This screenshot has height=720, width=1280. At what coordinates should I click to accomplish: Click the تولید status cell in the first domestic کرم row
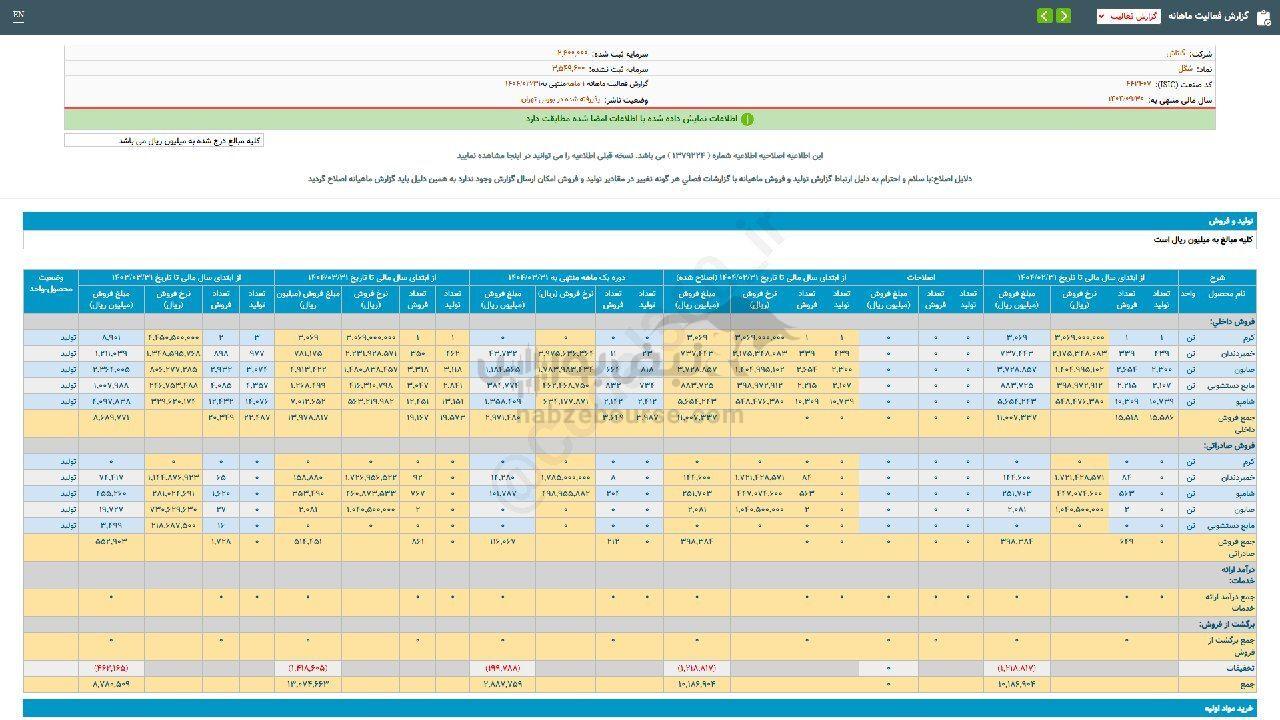pos(67,337)
